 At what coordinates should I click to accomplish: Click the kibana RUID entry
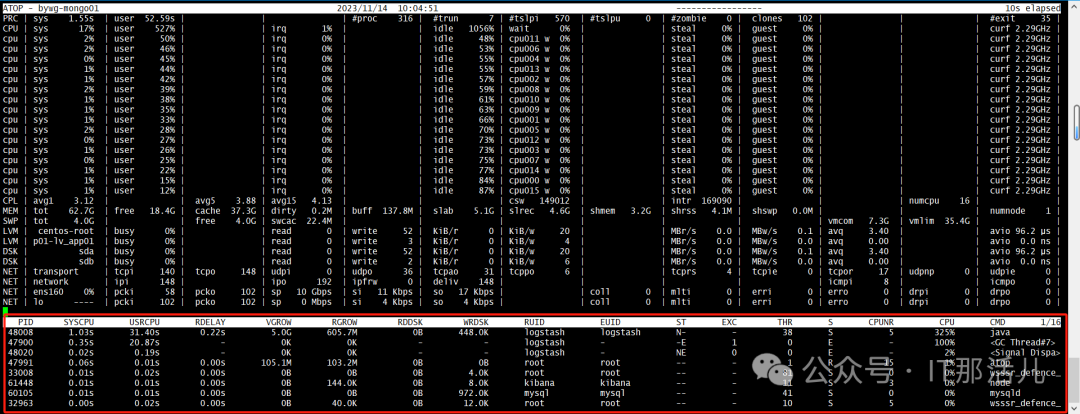539,383
